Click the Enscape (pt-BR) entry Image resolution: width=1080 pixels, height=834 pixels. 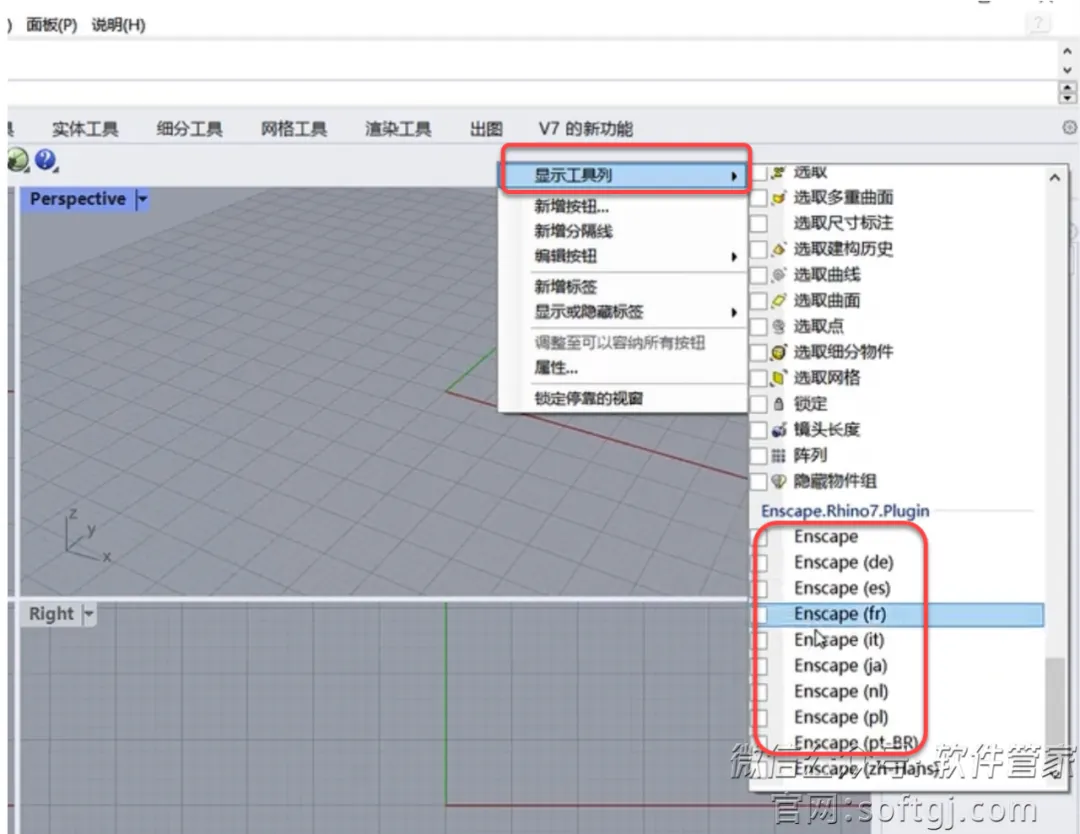[855, 742]
